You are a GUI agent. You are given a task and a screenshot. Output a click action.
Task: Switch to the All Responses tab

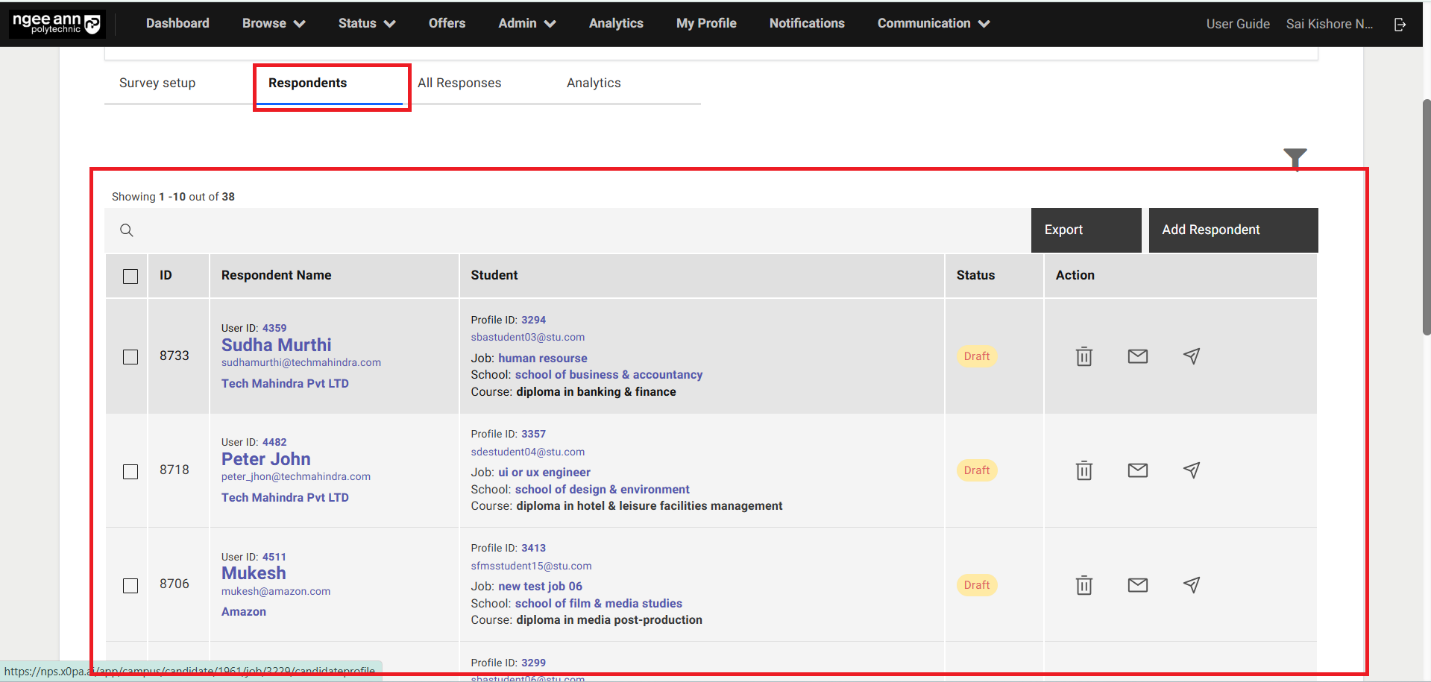coord(459,83)
